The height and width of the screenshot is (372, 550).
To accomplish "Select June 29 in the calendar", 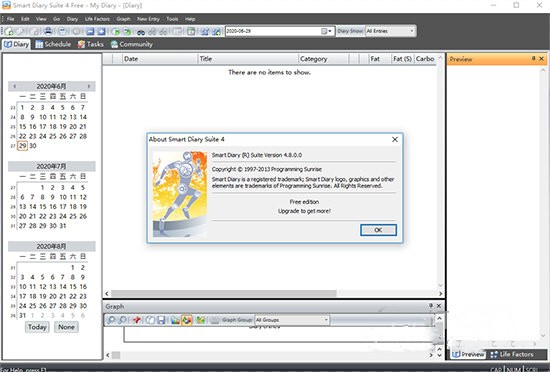I will pyautogui.click(x=22, y=146).
